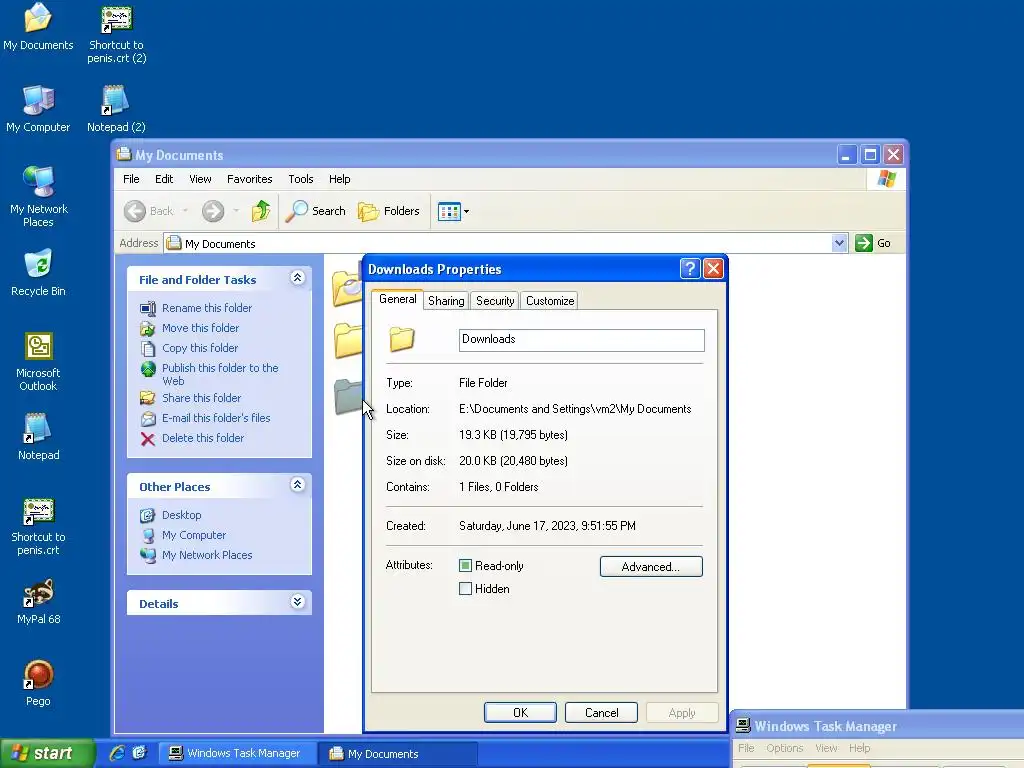Open the My Documents desktop icon
Image resolution: width=1024 pixels, height=768 pixels.
[38, 27]
